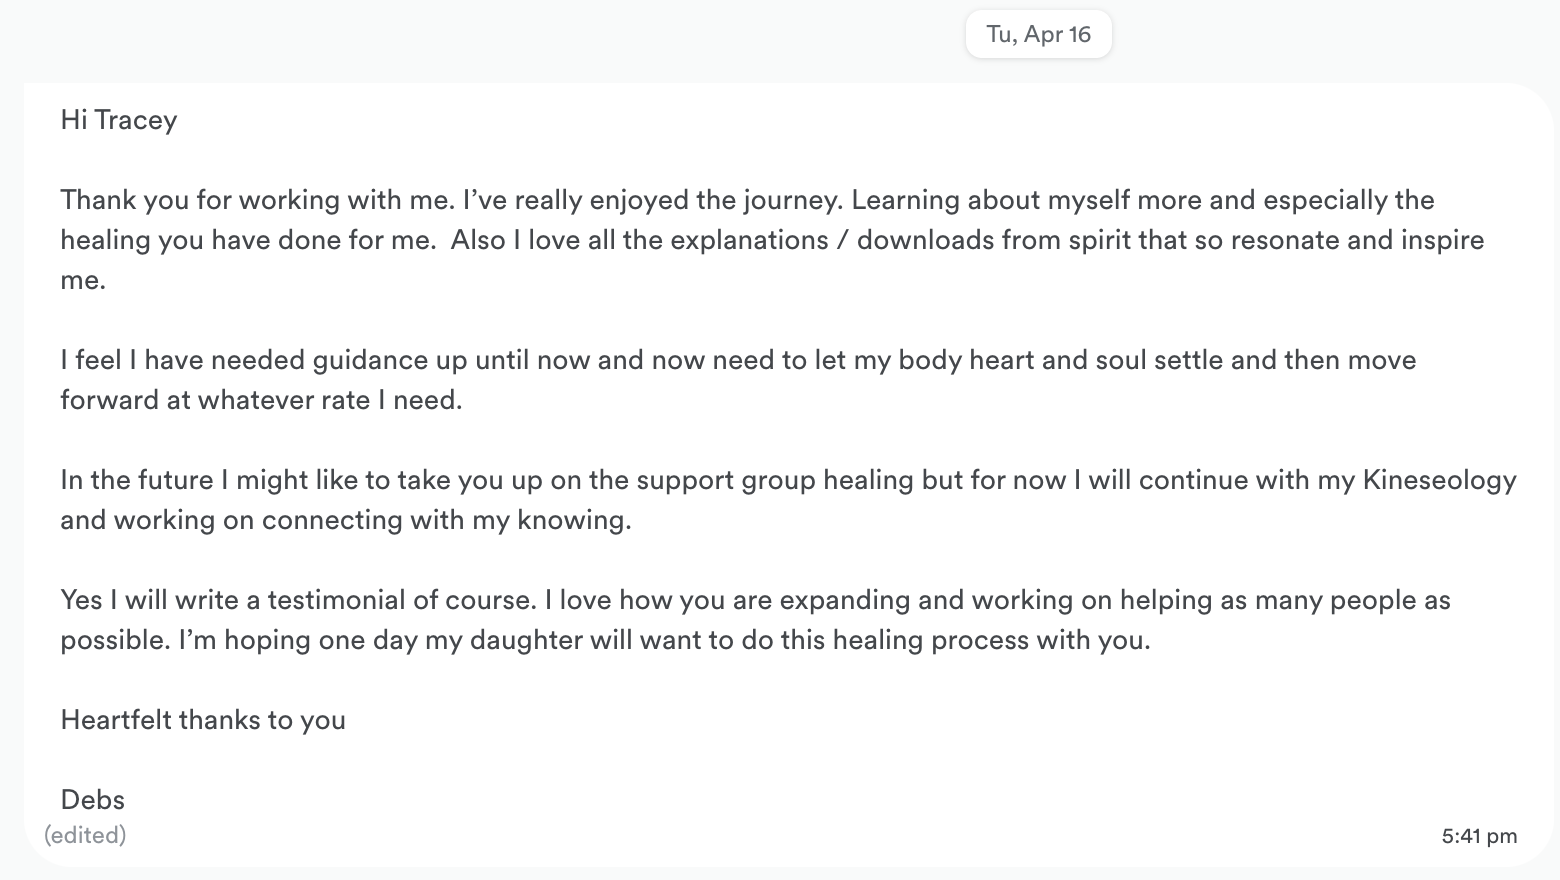Viewport: 1560px width, 880px height.
Task: Click the "Heartfelt thanks to you" line
Action: coord(203,720)
